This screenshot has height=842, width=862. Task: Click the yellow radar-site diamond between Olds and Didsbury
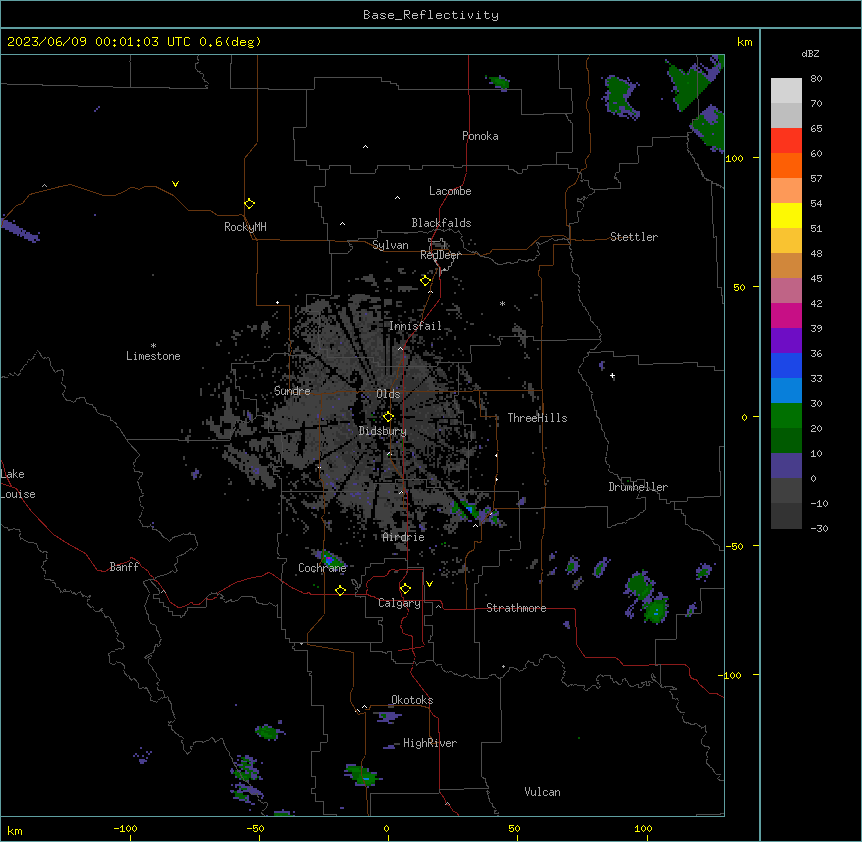pyautogui.click(x=388, y=416)
